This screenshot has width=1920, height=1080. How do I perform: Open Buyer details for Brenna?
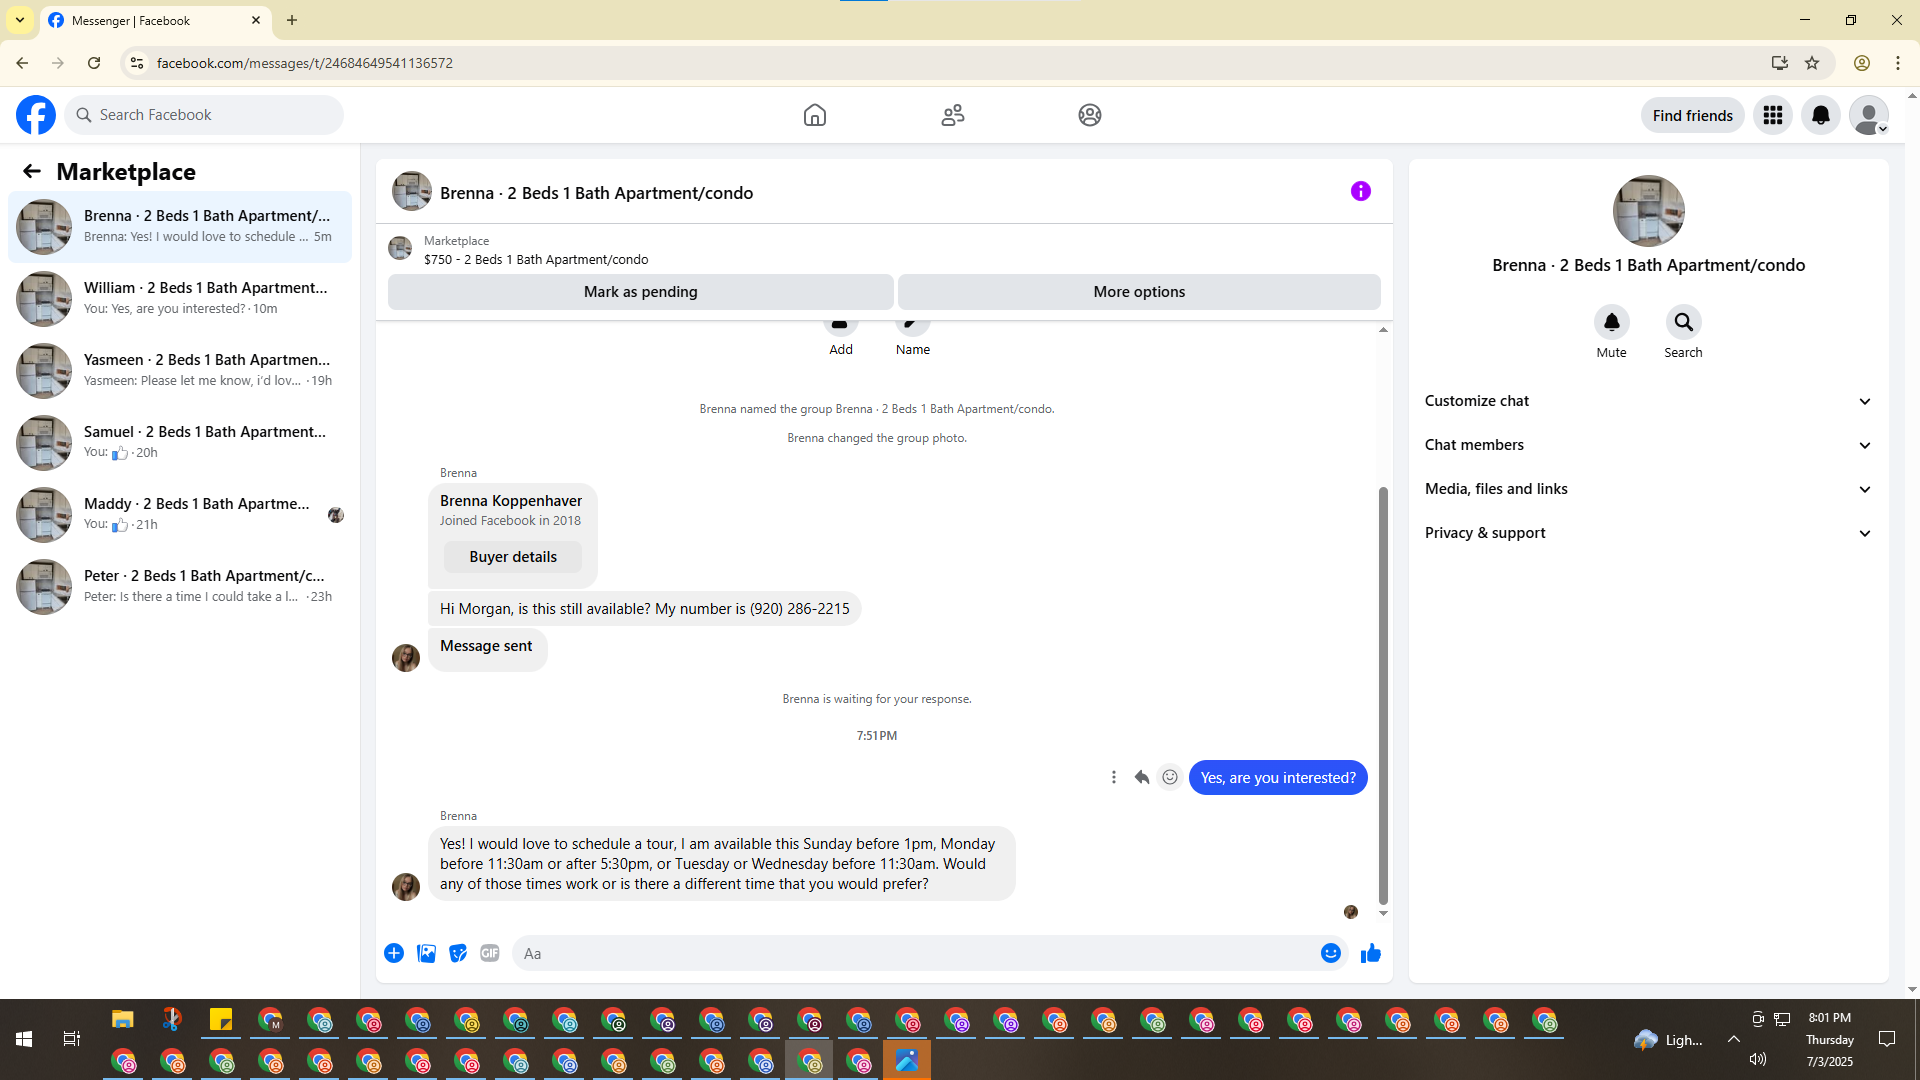tap(513, 557)
